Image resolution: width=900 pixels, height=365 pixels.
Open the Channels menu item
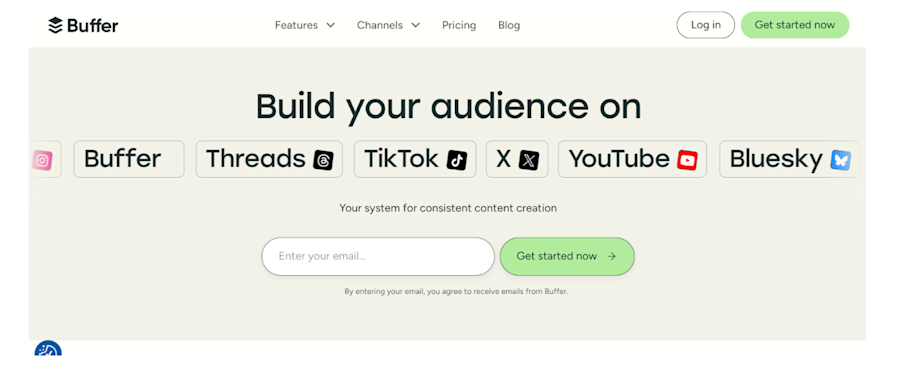(380, 25)
